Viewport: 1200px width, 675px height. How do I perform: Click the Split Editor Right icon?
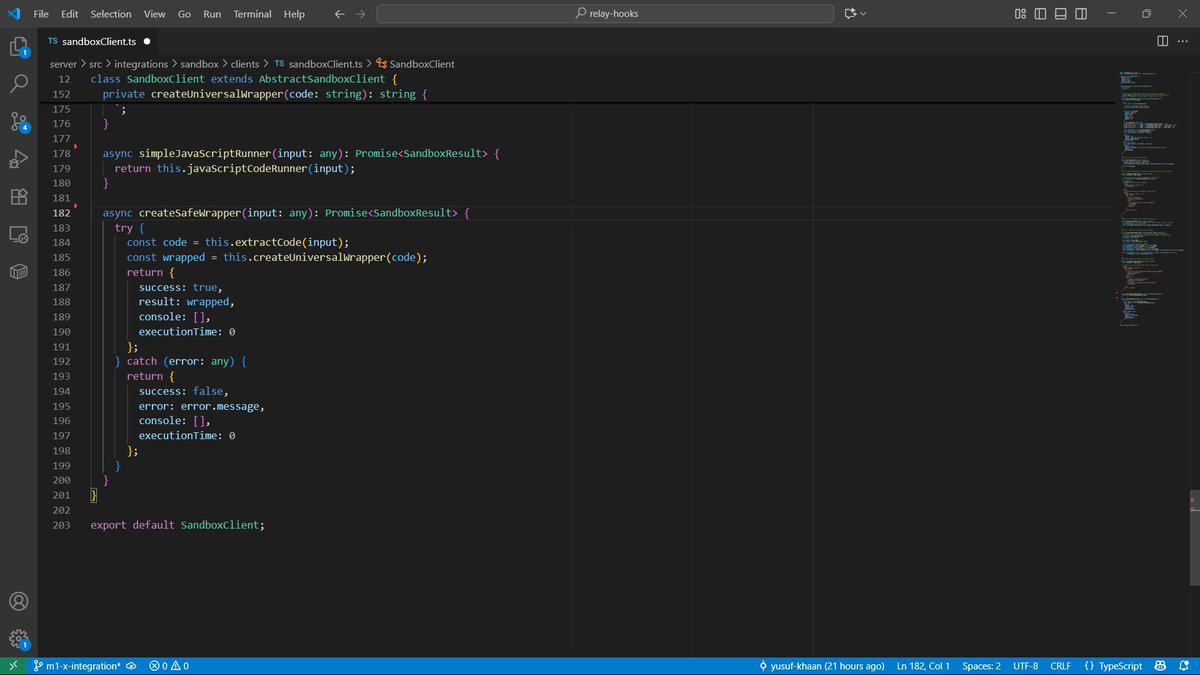point(1162,41)
